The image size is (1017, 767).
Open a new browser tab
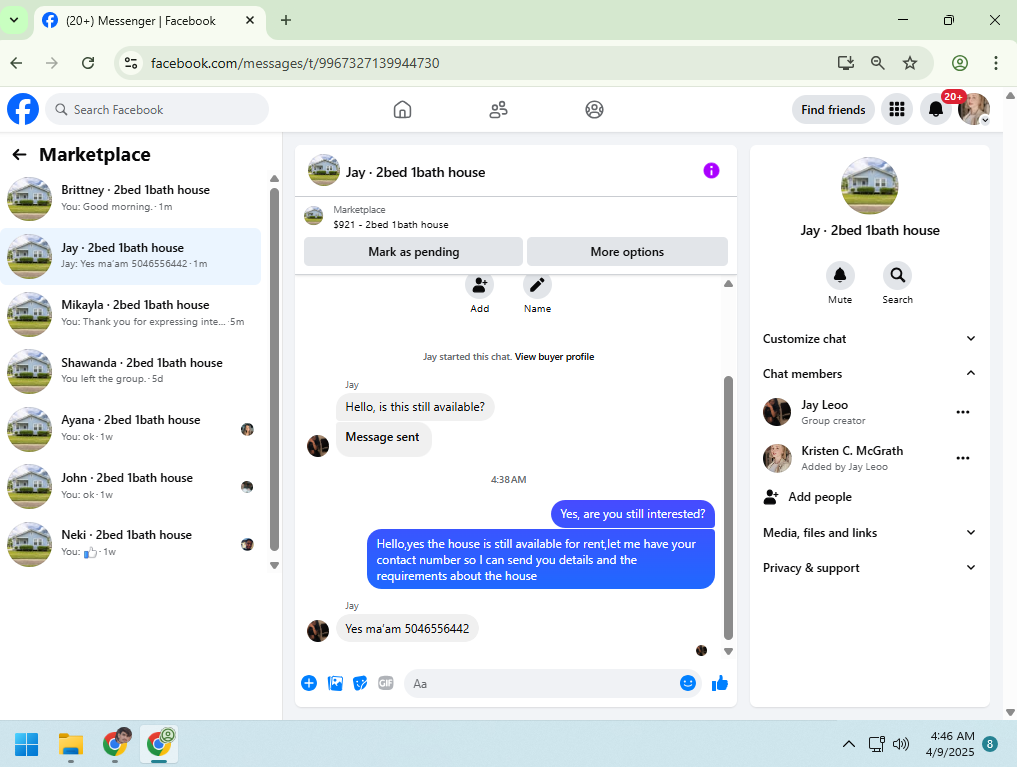pyautogui.click(x=286, y=20)
